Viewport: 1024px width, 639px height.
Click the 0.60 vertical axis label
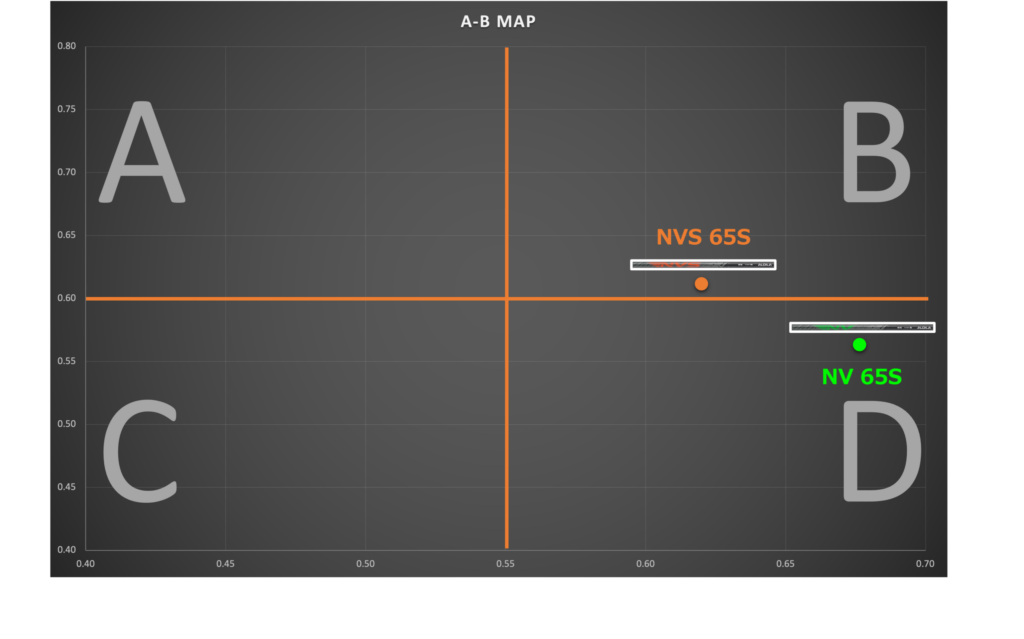pos(66,298)
